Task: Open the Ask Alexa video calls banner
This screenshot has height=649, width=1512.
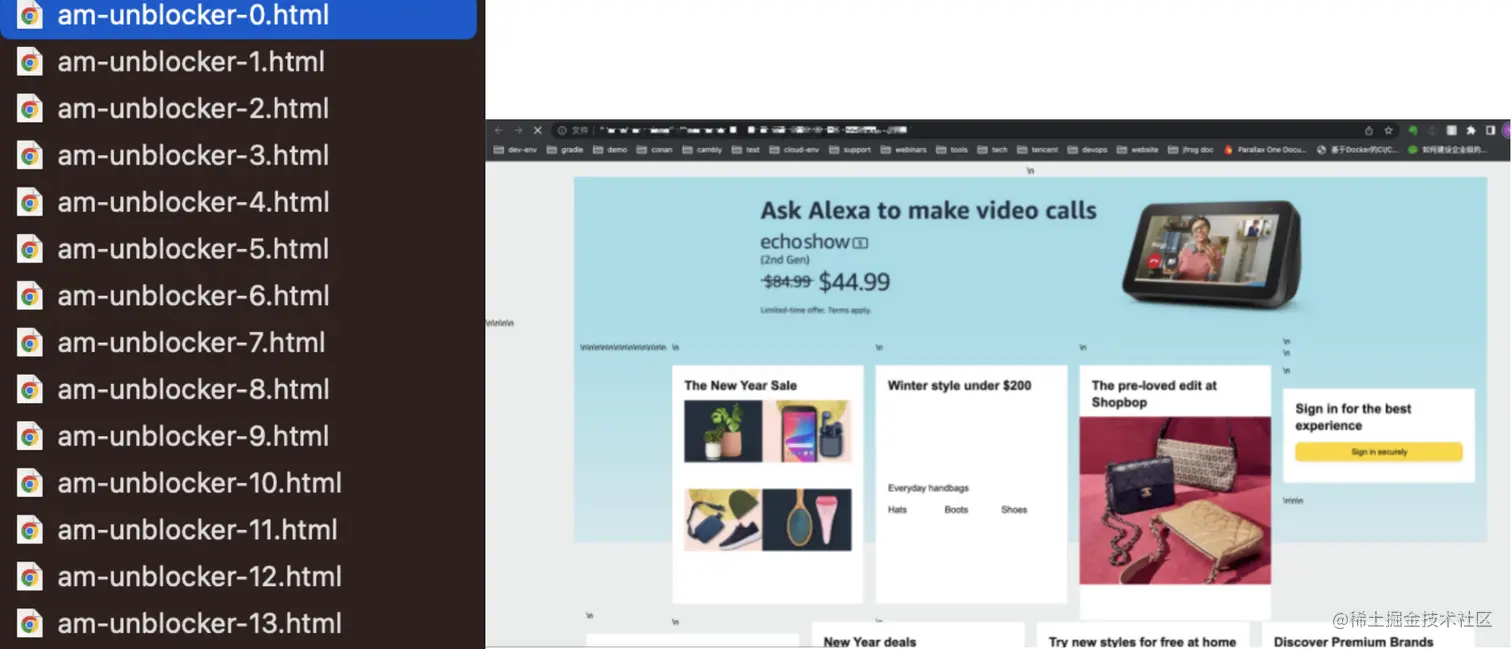Action: (x=1030, y=260)
